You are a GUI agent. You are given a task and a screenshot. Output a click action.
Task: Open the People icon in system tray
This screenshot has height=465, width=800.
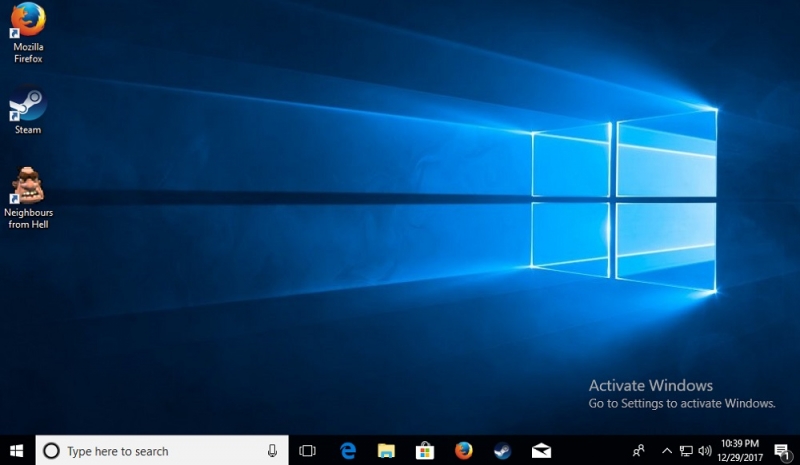click(x=638, y=451)
